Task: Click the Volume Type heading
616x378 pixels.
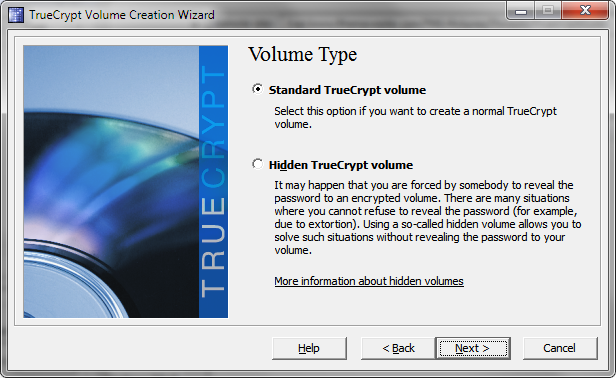Action: 303,54
